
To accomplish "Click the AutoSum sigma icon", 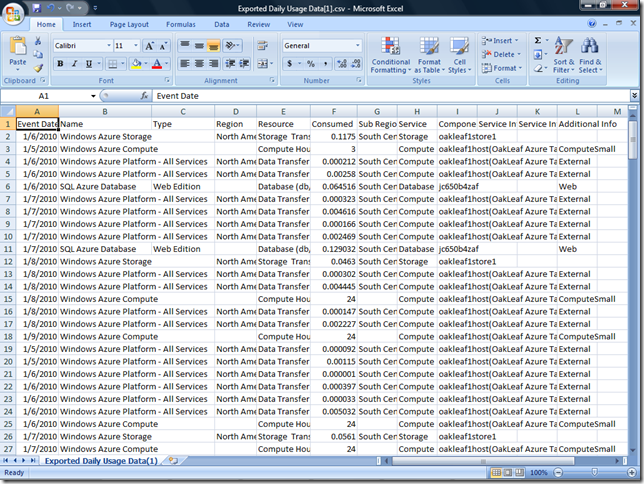I will pyautogui.click(x=538, y=40).
